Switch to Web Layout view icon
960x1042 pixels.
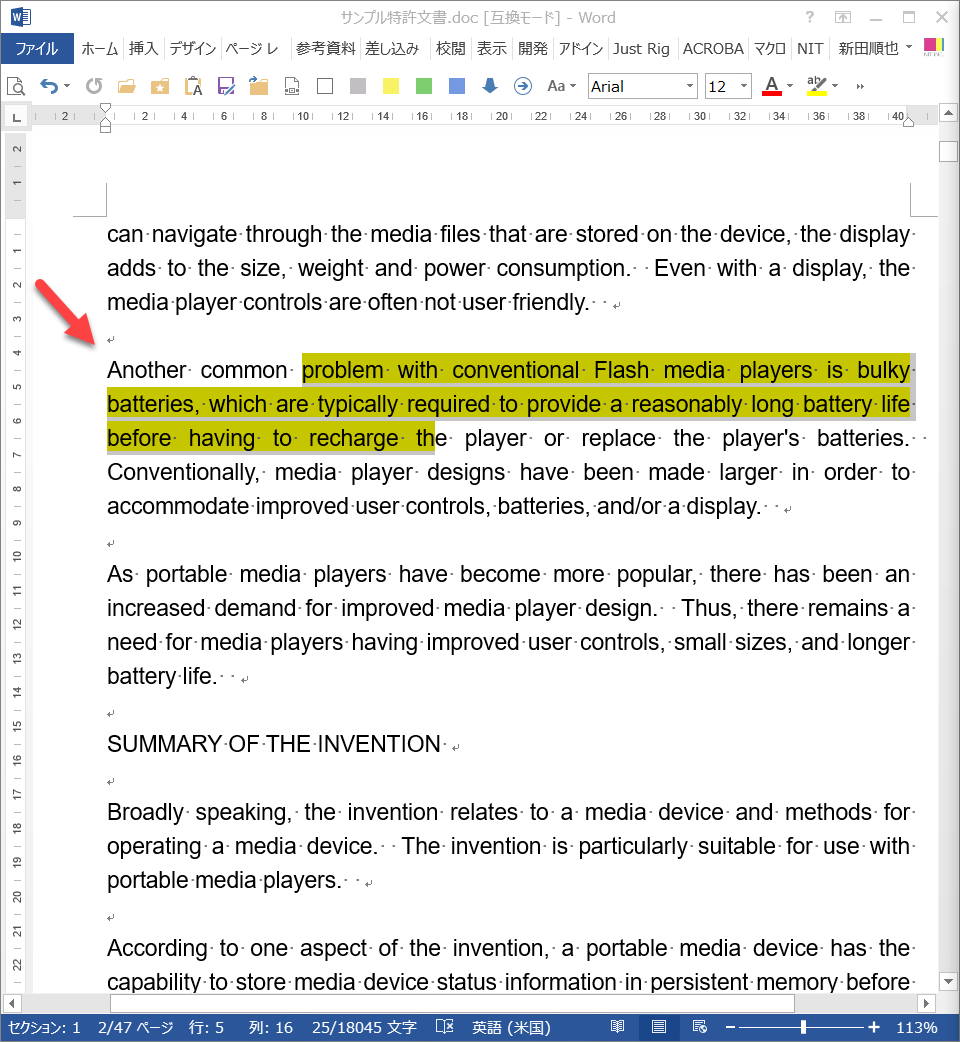(699, 1027)
